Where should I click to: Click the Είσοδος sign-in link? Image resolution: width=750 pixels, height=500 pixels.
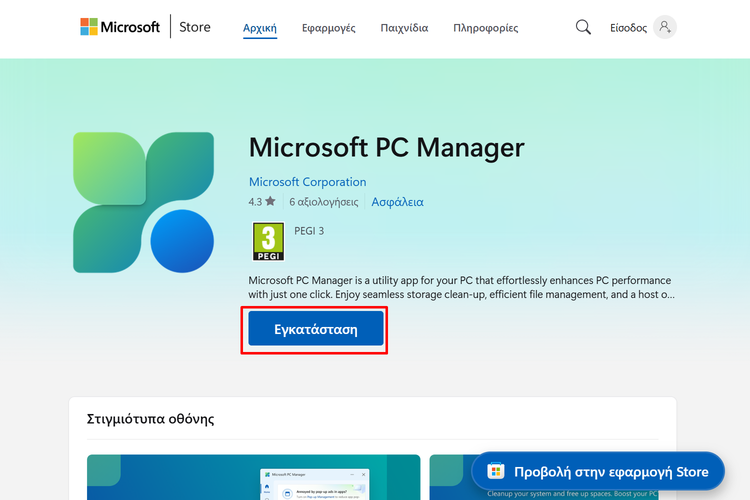coord(628,28)
